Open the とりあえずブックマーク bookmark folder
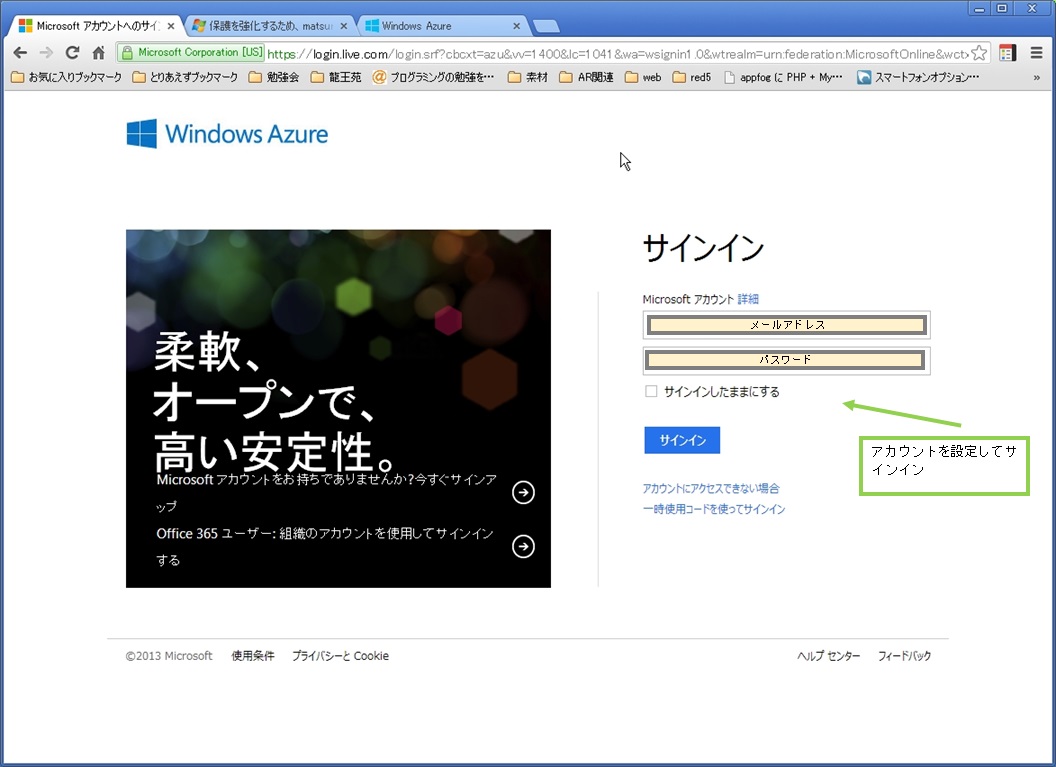This screenshot has height=767, width=1056. pyautogui.click(x=185, y=77)
